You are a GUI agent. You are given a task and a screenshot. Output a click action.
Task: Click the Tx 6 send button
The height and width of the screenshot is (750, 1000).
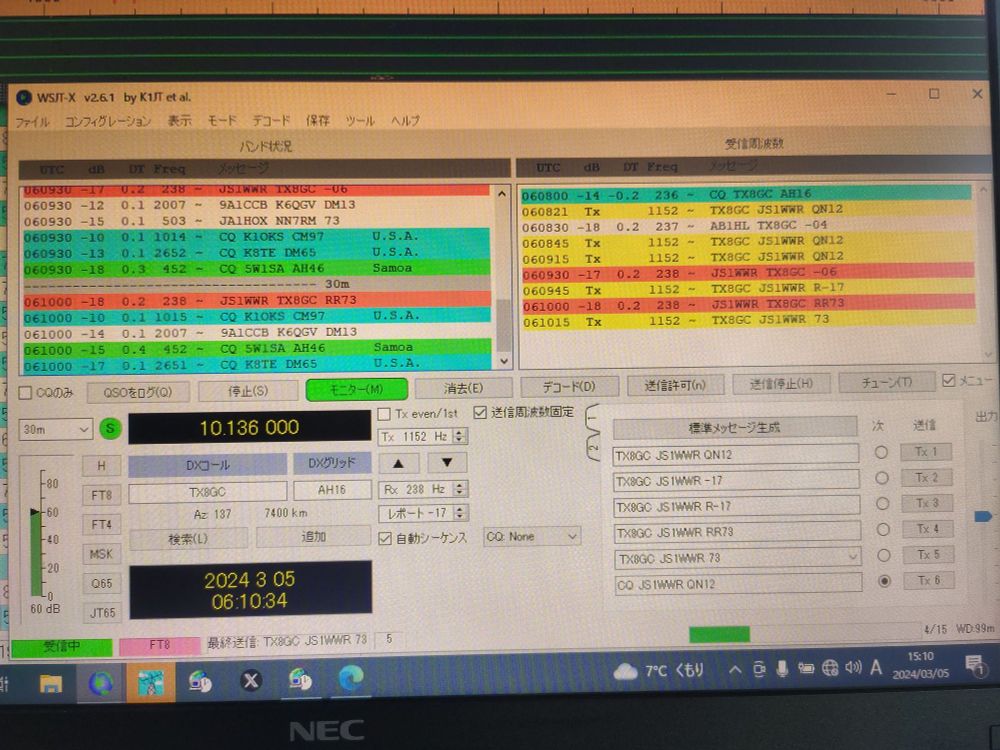point(927,580)
